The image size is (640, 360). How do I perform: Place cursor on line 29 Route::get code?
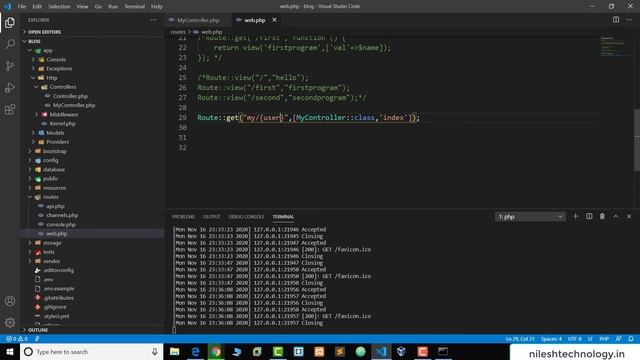click(x=308, y=118)
